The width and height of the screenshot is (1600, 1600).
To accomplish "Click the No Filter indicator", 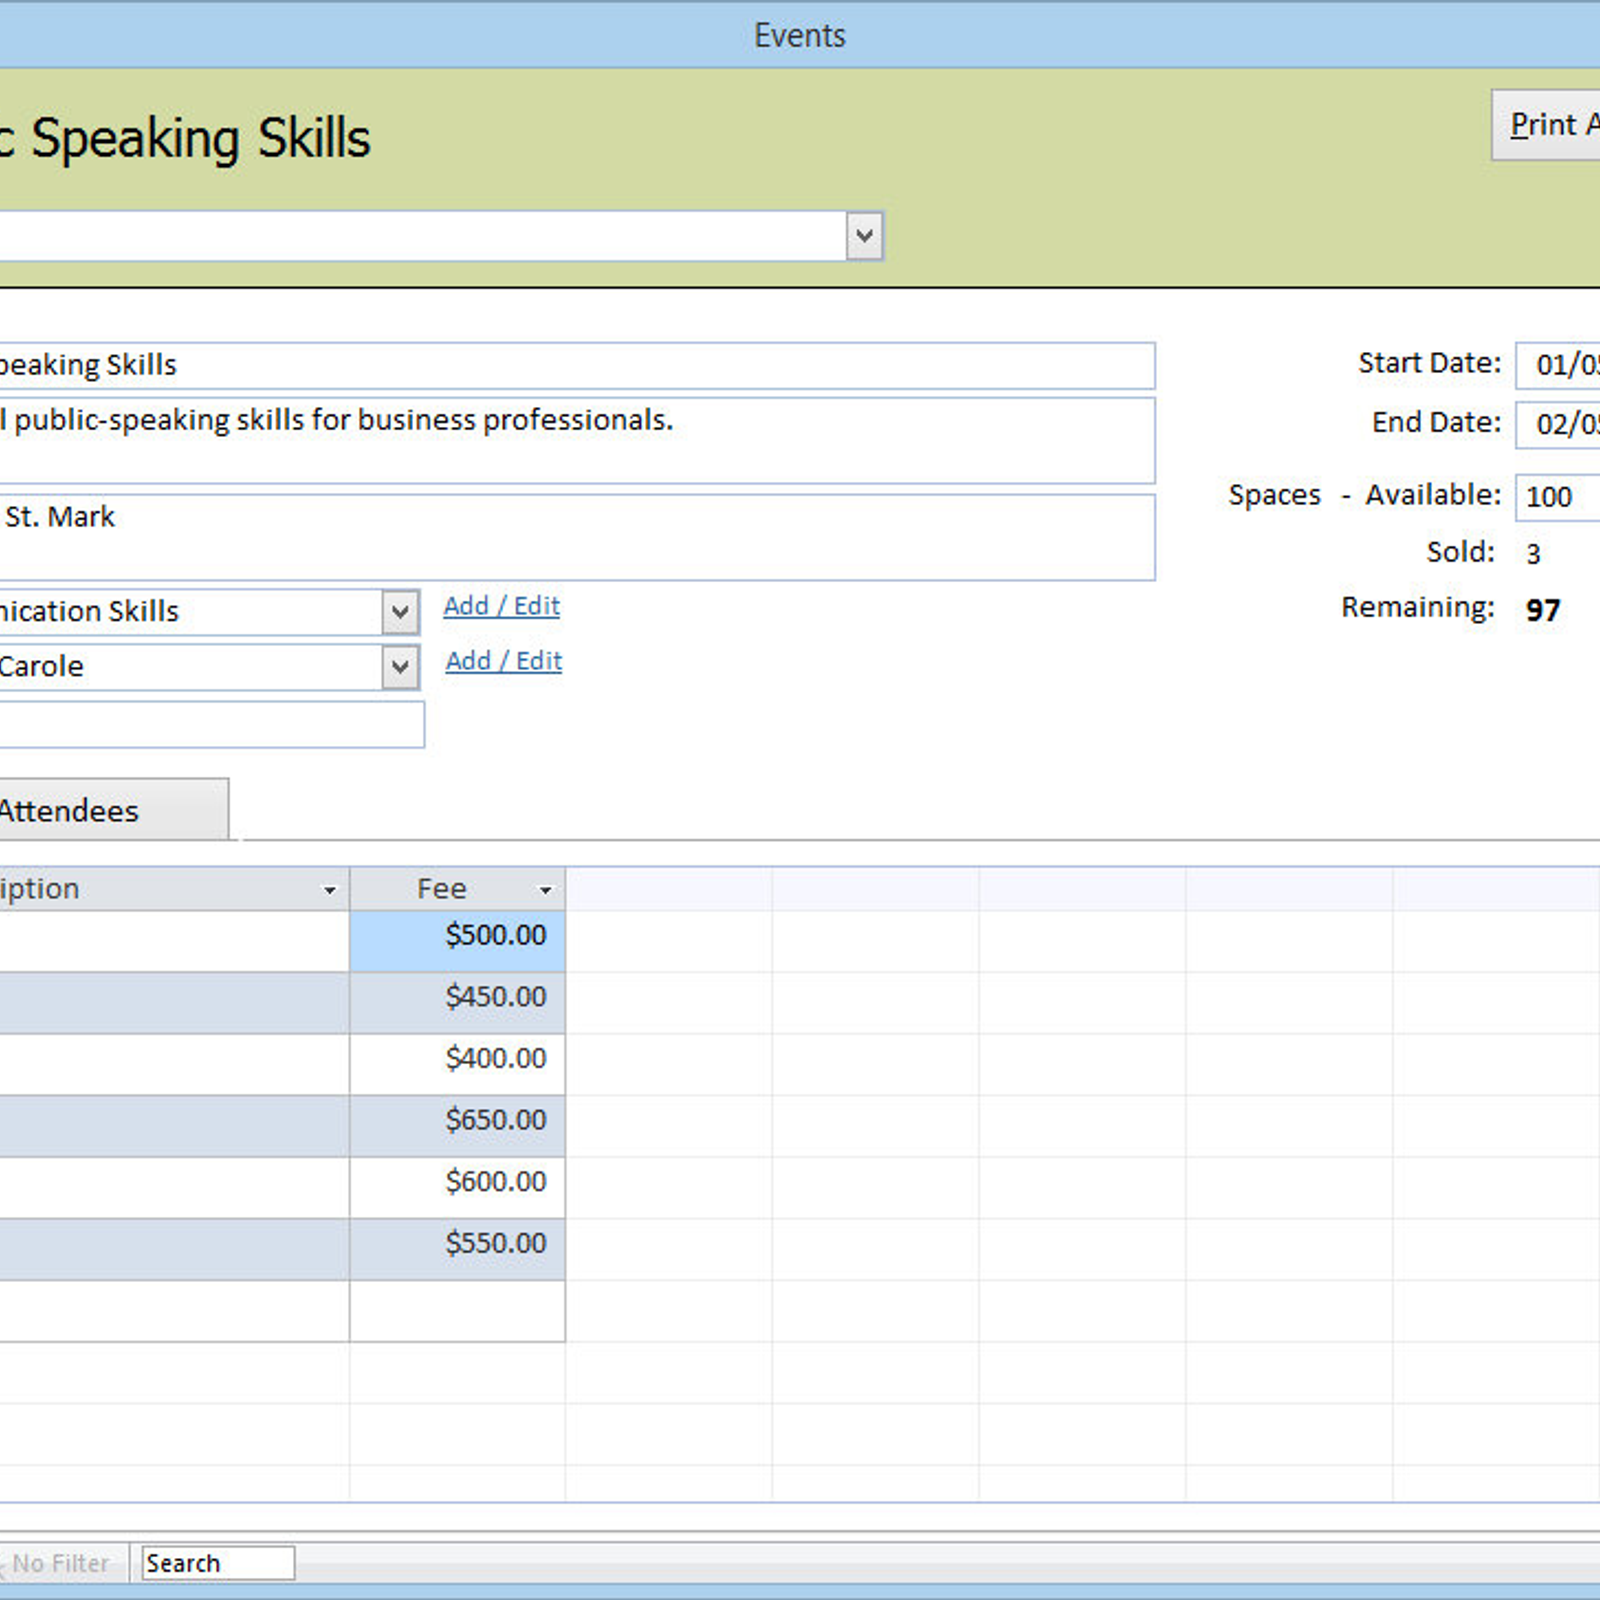I will click(60, 1563).
